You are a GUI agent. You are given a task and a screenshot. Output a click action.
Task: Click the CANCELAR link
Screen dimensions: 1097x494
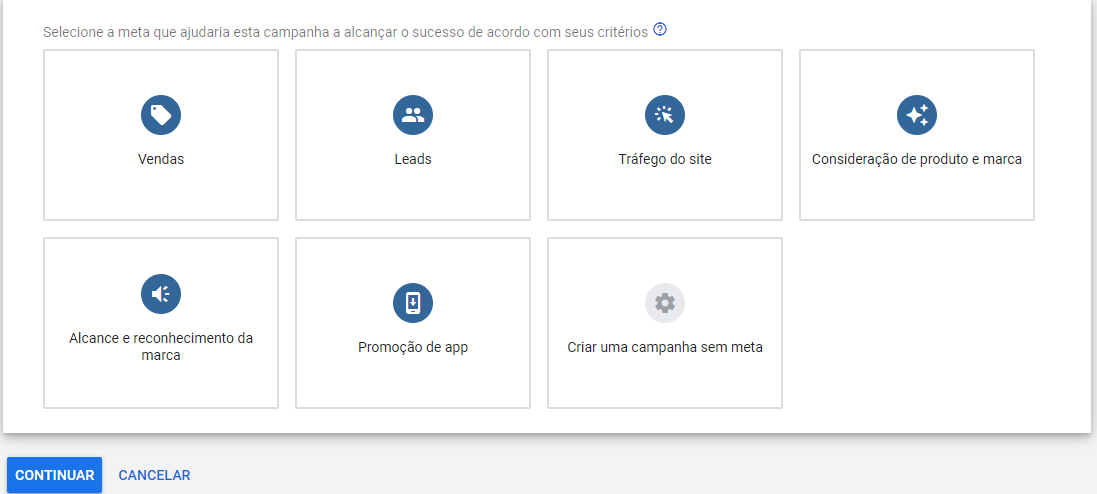click(155, 475)
